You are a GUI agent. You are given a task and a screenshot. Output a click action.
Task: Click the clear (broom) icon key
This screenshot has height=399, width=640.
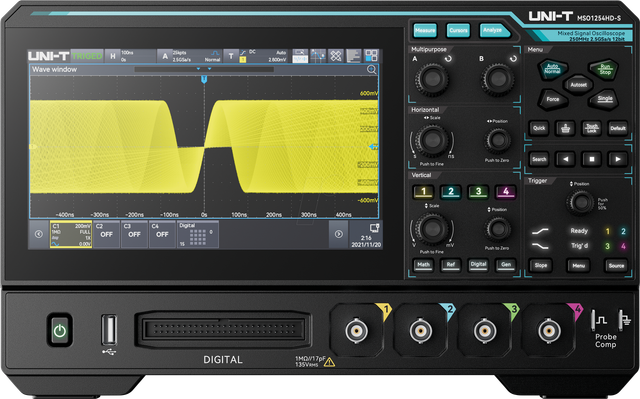(565, 129)
